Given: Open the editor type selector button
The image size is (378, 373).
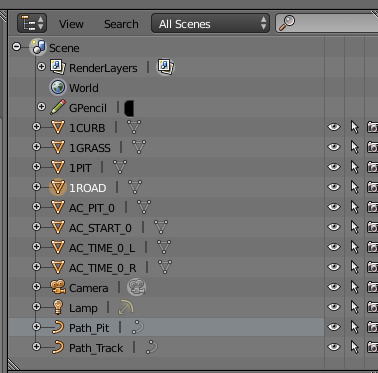Looking at the screenshot, I should [x=32, y=23].
